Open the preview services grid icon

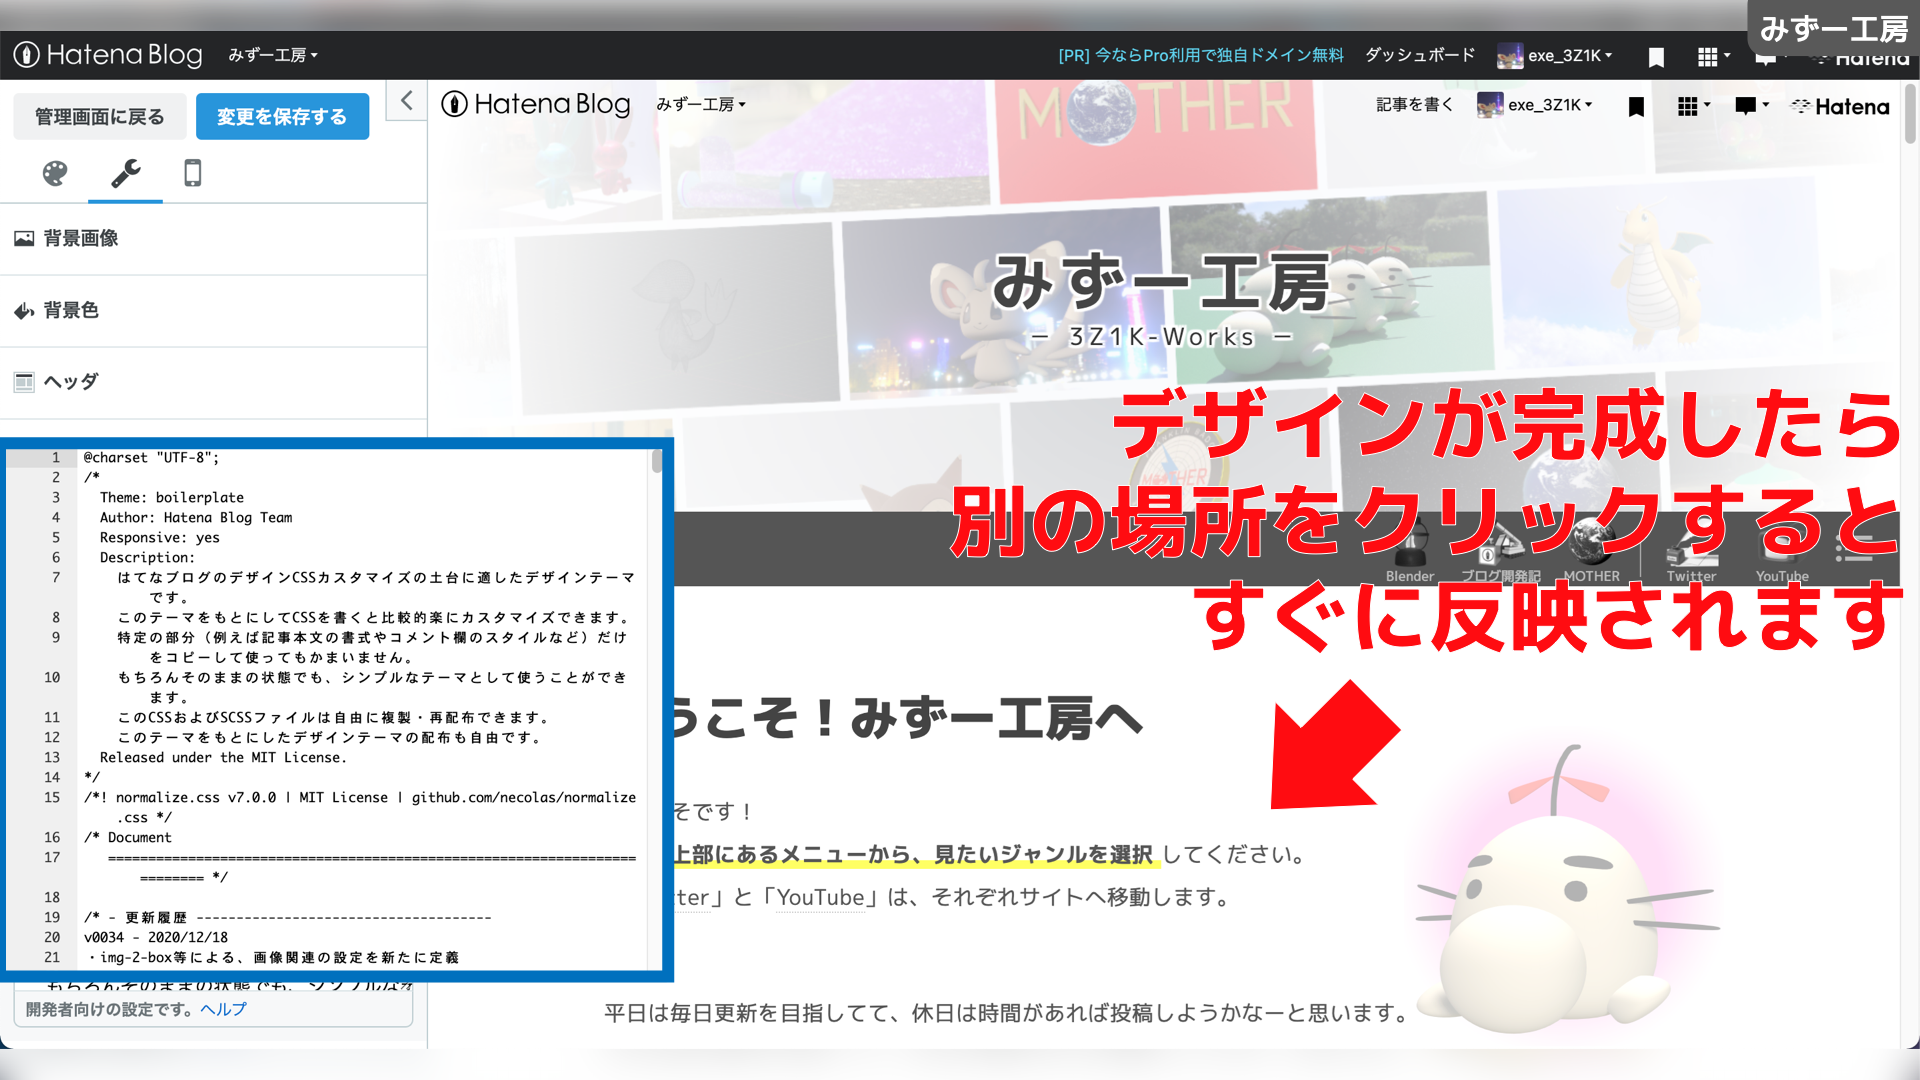tap(1693, 106)
